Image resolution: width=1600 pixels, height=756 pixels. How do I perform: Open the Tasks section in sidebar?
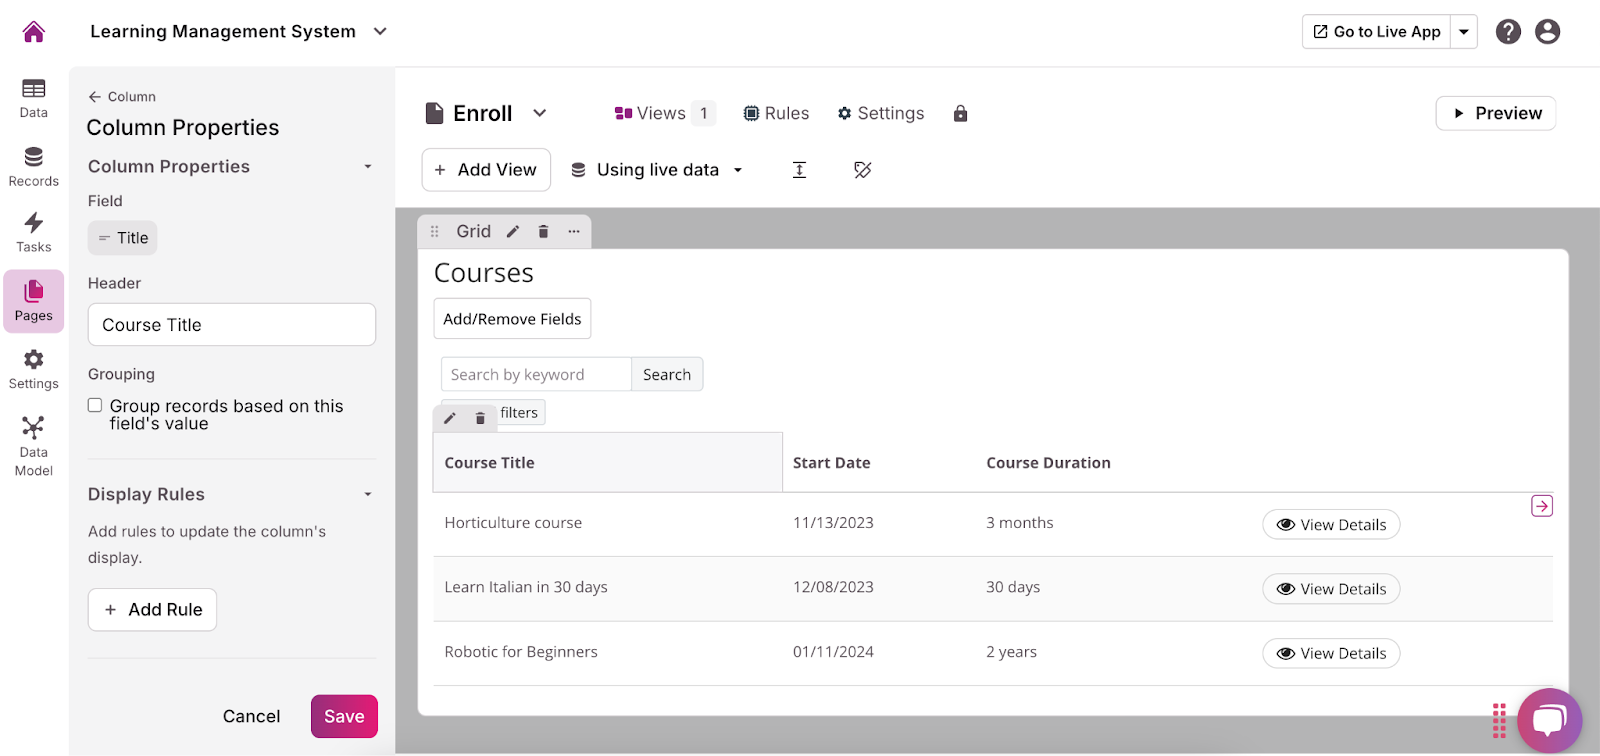click(x=34, y=232)
